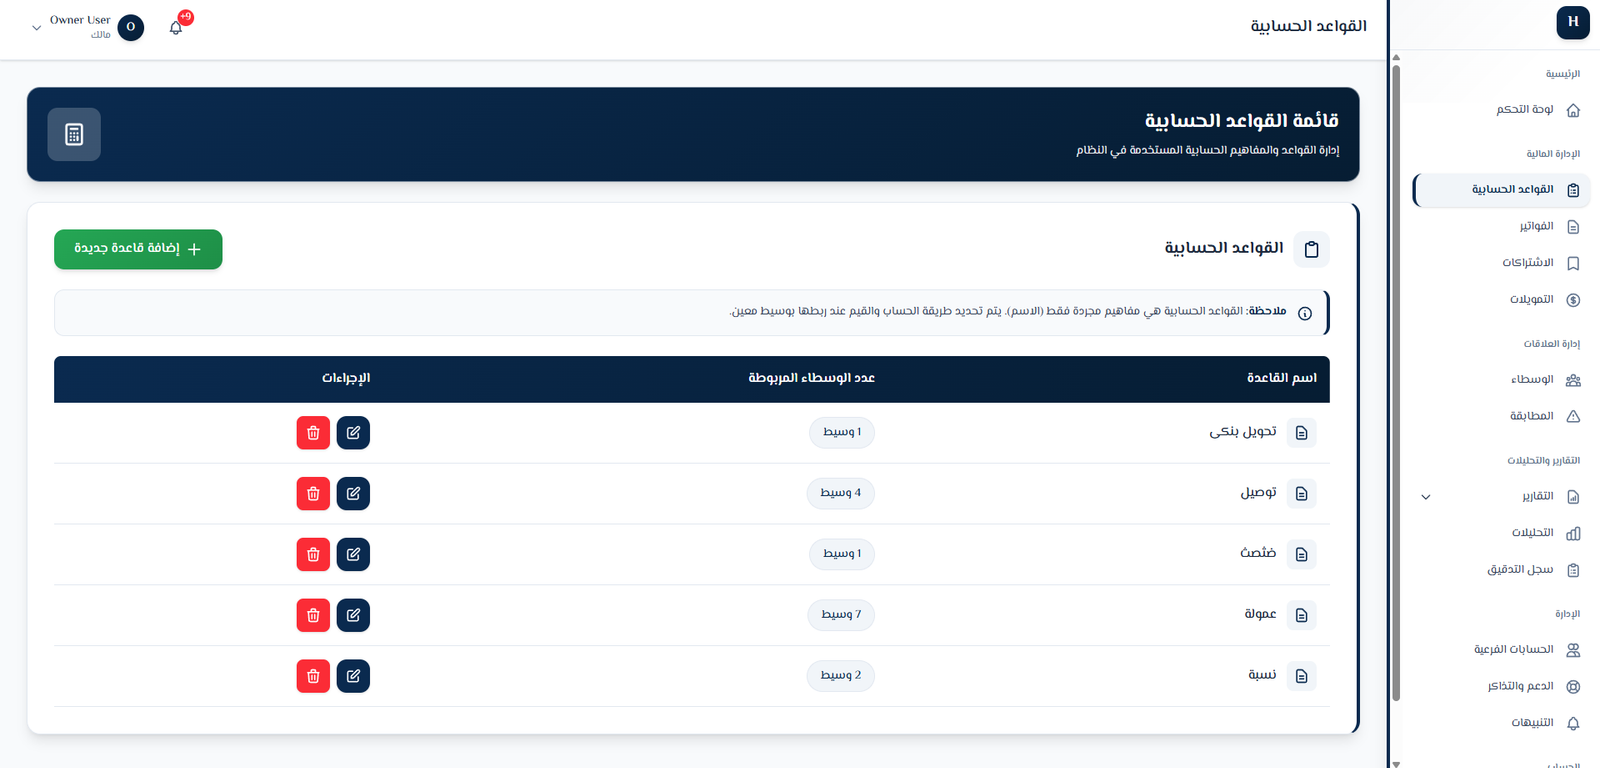Open the Owner User dropdown arrow
Image resolution: width=1600 pixels, height=768 pixels.
(x=37, y=28)
